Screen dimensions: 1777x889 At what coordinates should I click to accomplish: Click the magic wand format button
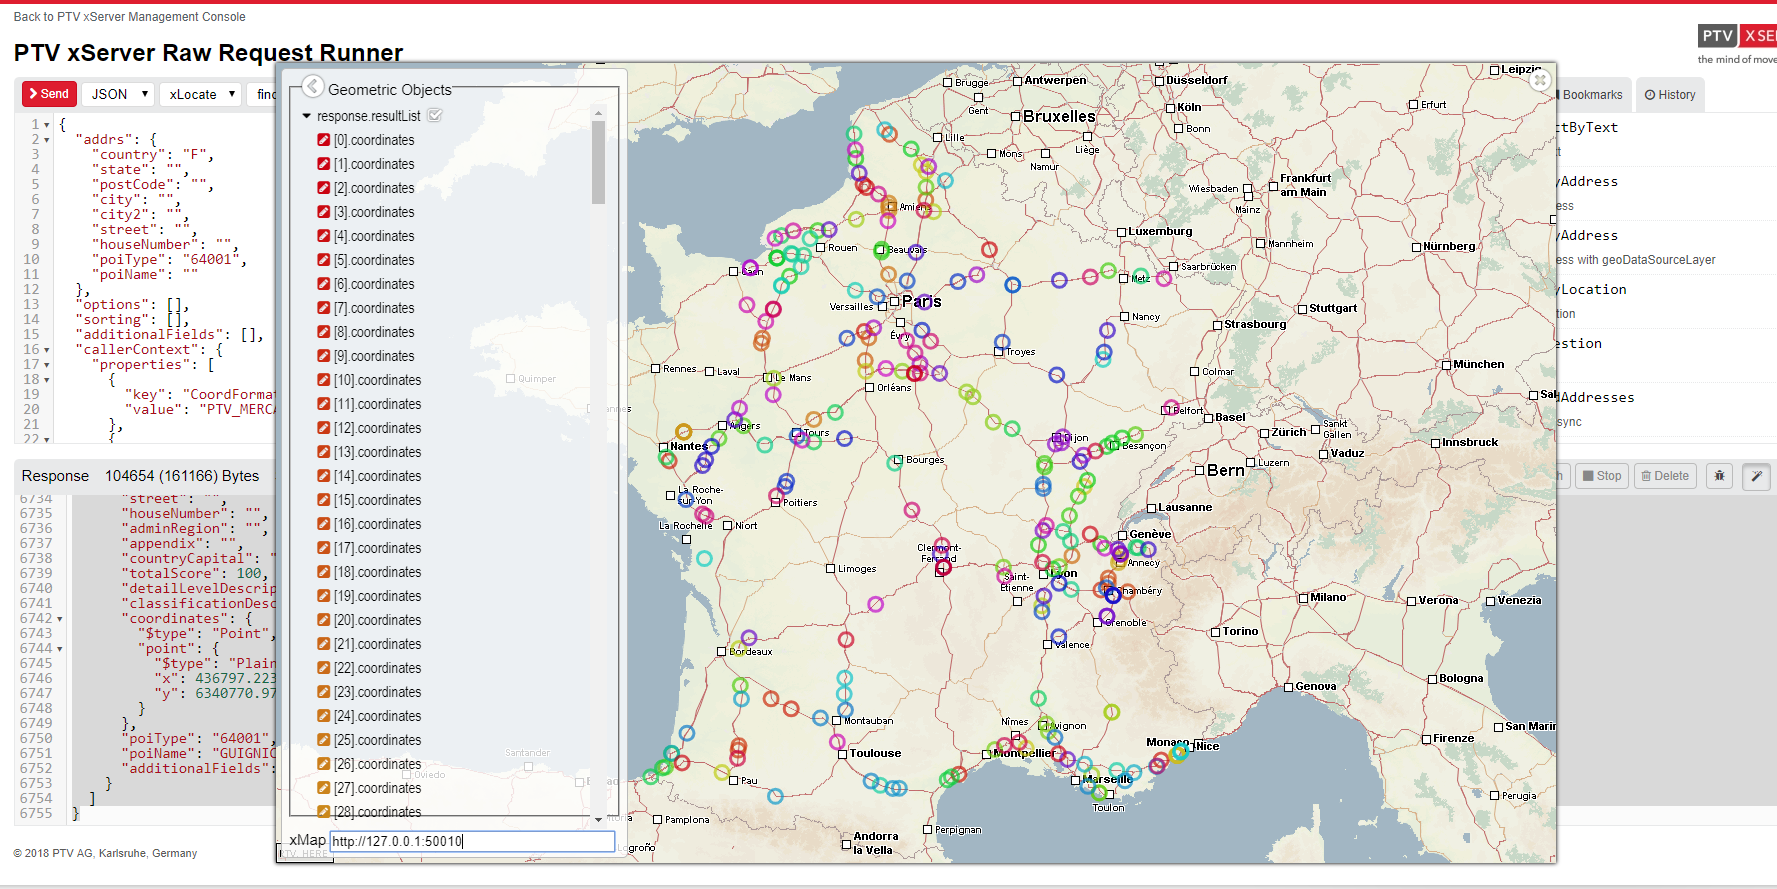(x=1756, y=476)
